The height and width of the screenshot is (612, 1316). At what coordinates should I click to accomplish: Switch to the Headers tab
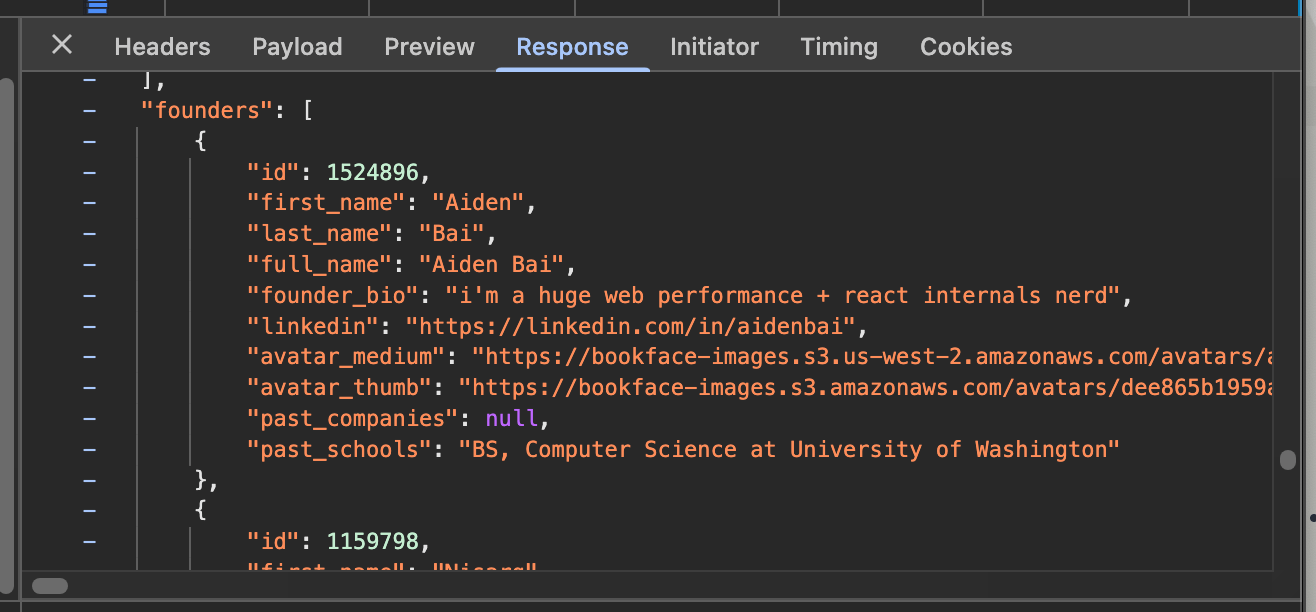(162, 47)
